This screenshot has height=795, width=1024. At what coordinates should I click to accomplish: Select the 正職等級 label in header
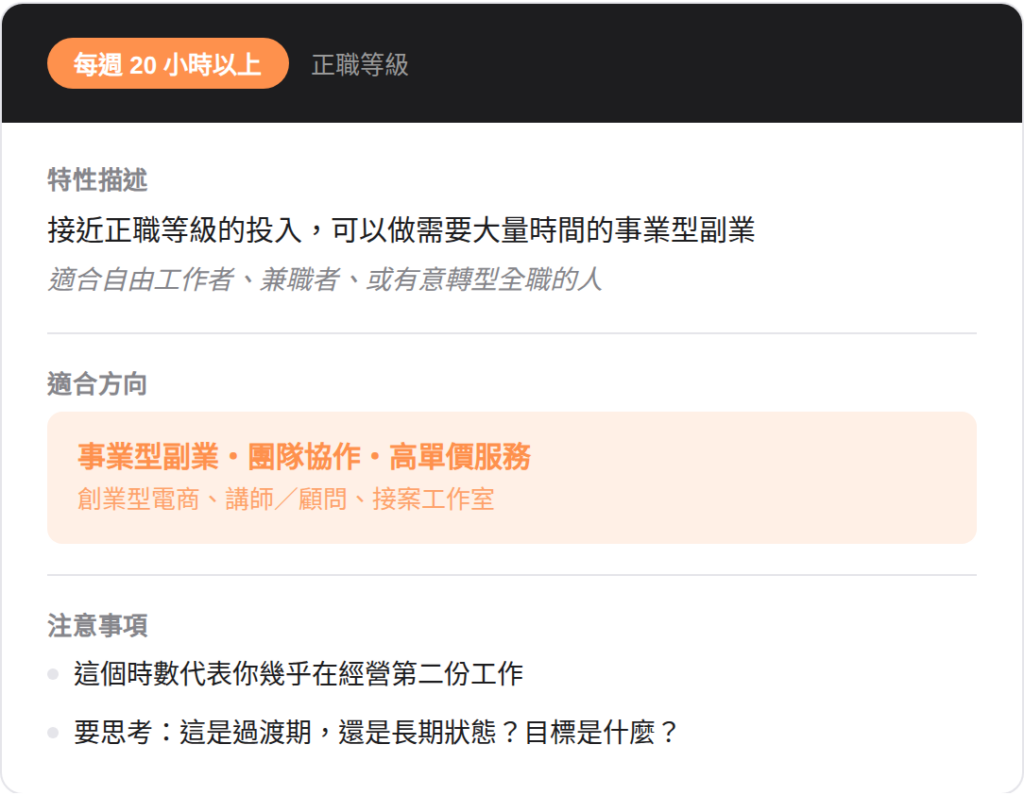point(360,65)
